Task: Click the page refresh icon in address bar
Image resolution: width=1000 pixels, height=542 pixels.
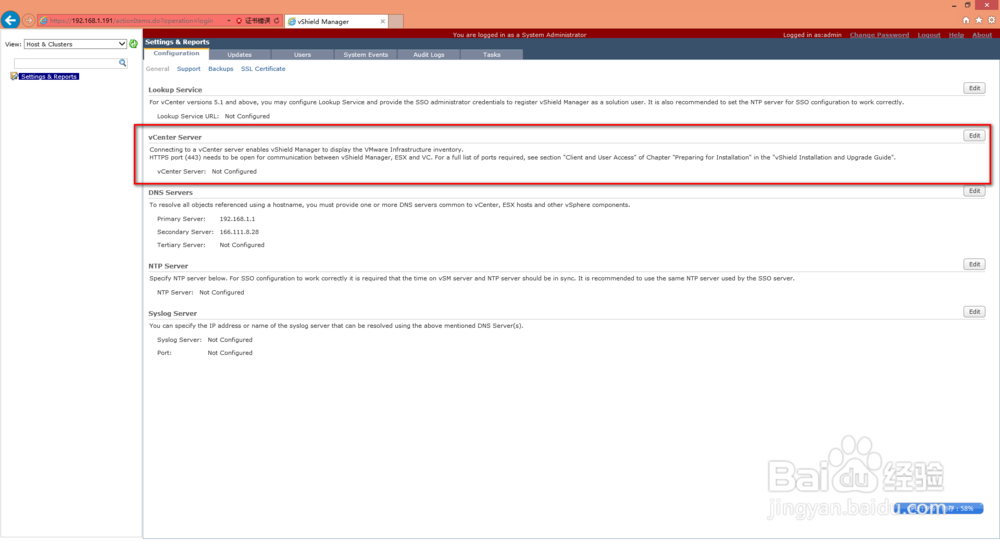Action: [277, 21]
